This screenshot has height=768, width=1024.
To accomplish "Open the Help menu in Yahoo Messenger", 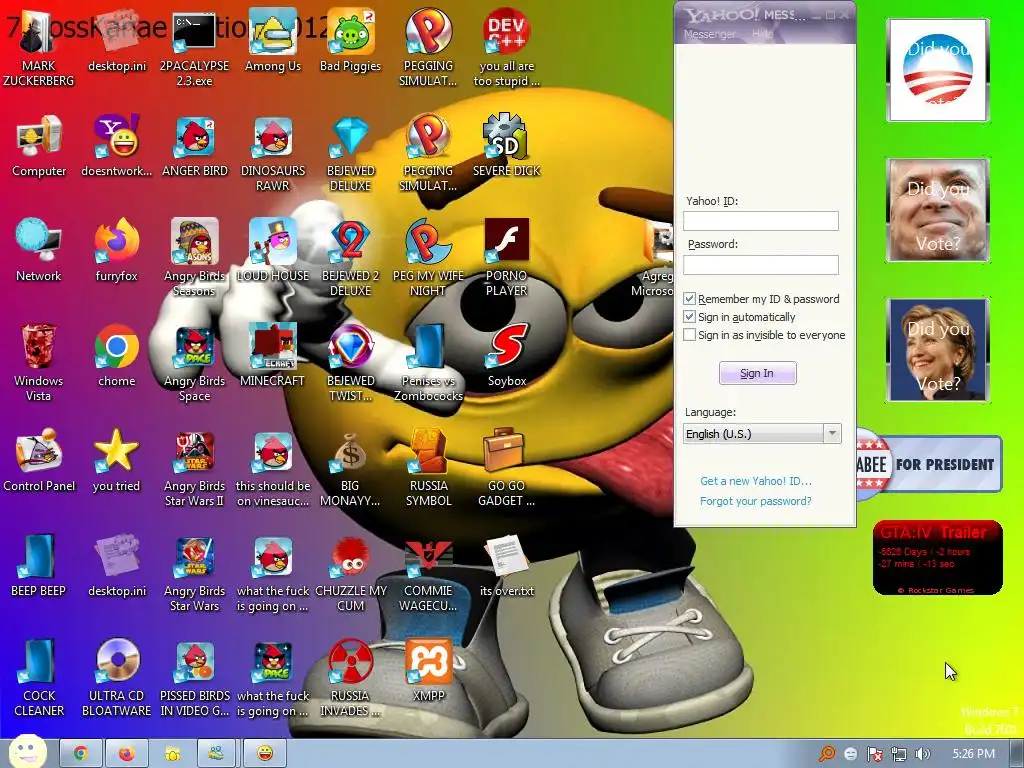I will click(x=762, y=34).
